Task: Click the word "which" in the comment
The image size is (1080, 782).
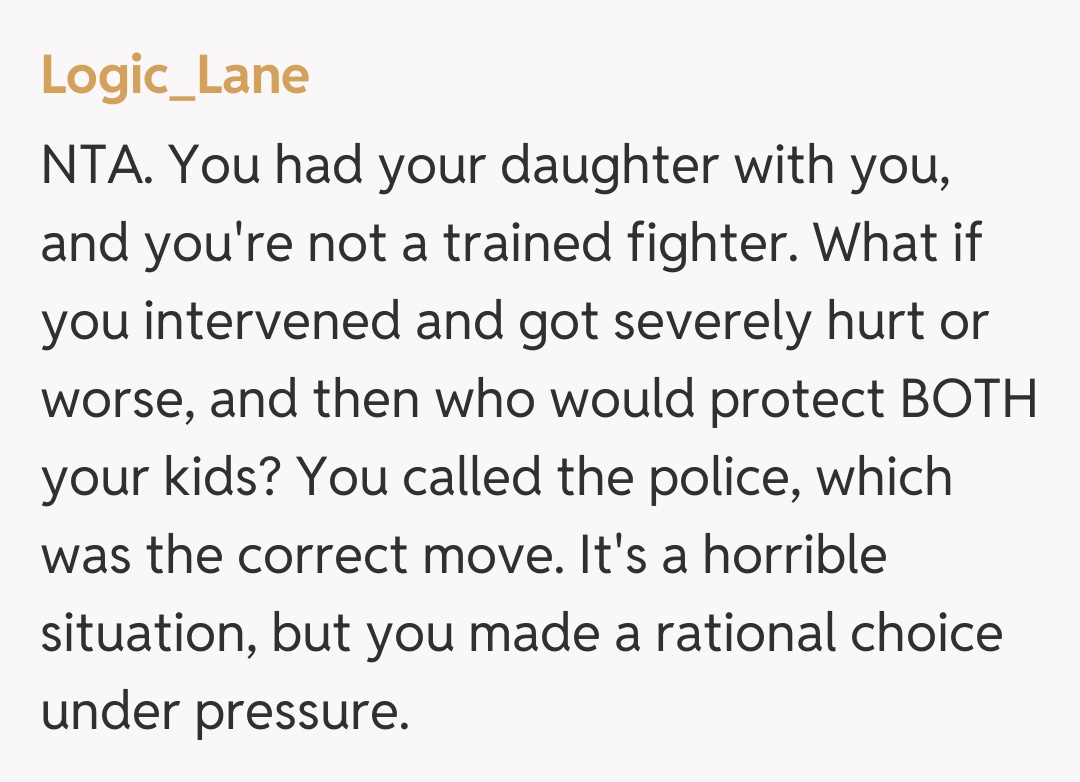Action: pos(884,478)
